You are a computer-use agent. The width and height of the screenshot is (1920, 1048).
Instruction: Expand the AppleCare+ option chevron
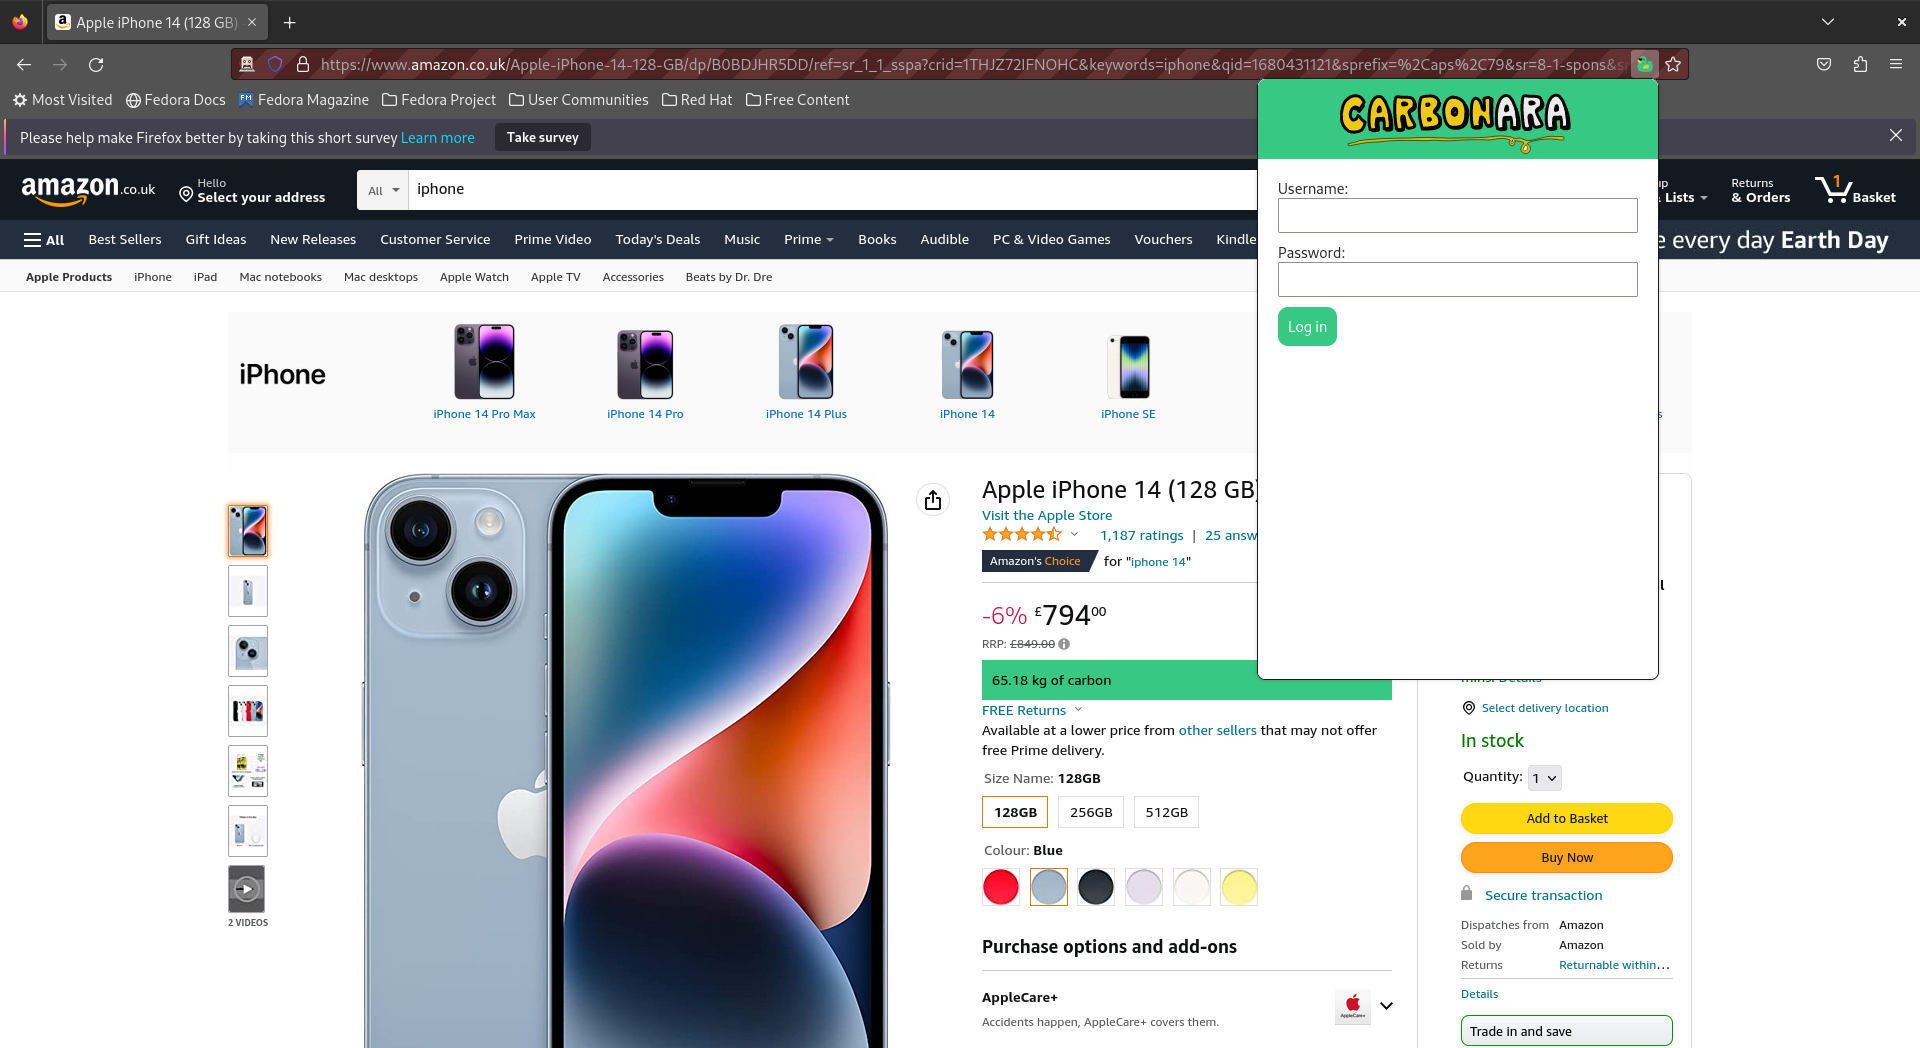(1386, 1006)
